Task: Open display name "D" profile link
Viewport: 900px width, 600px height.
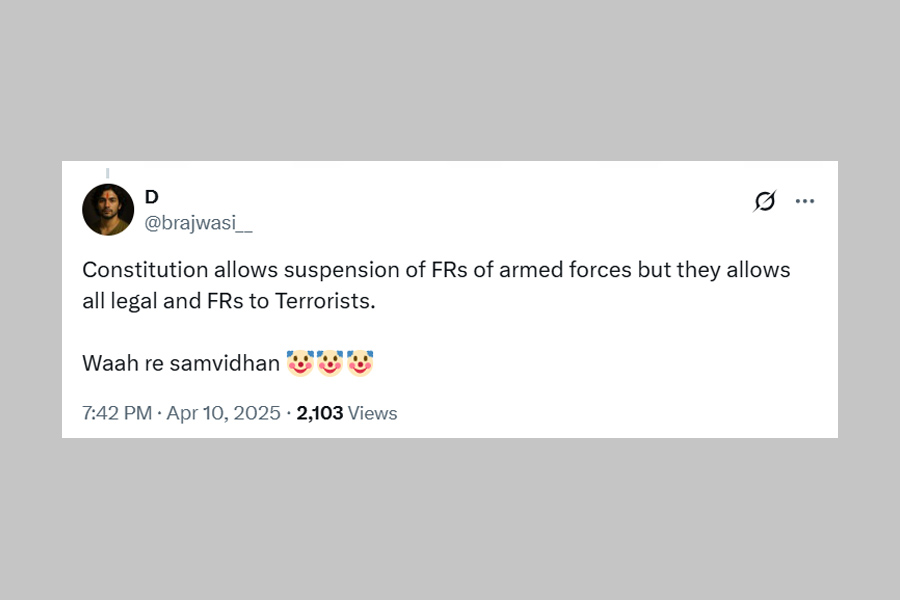Action: pos(152,197)
